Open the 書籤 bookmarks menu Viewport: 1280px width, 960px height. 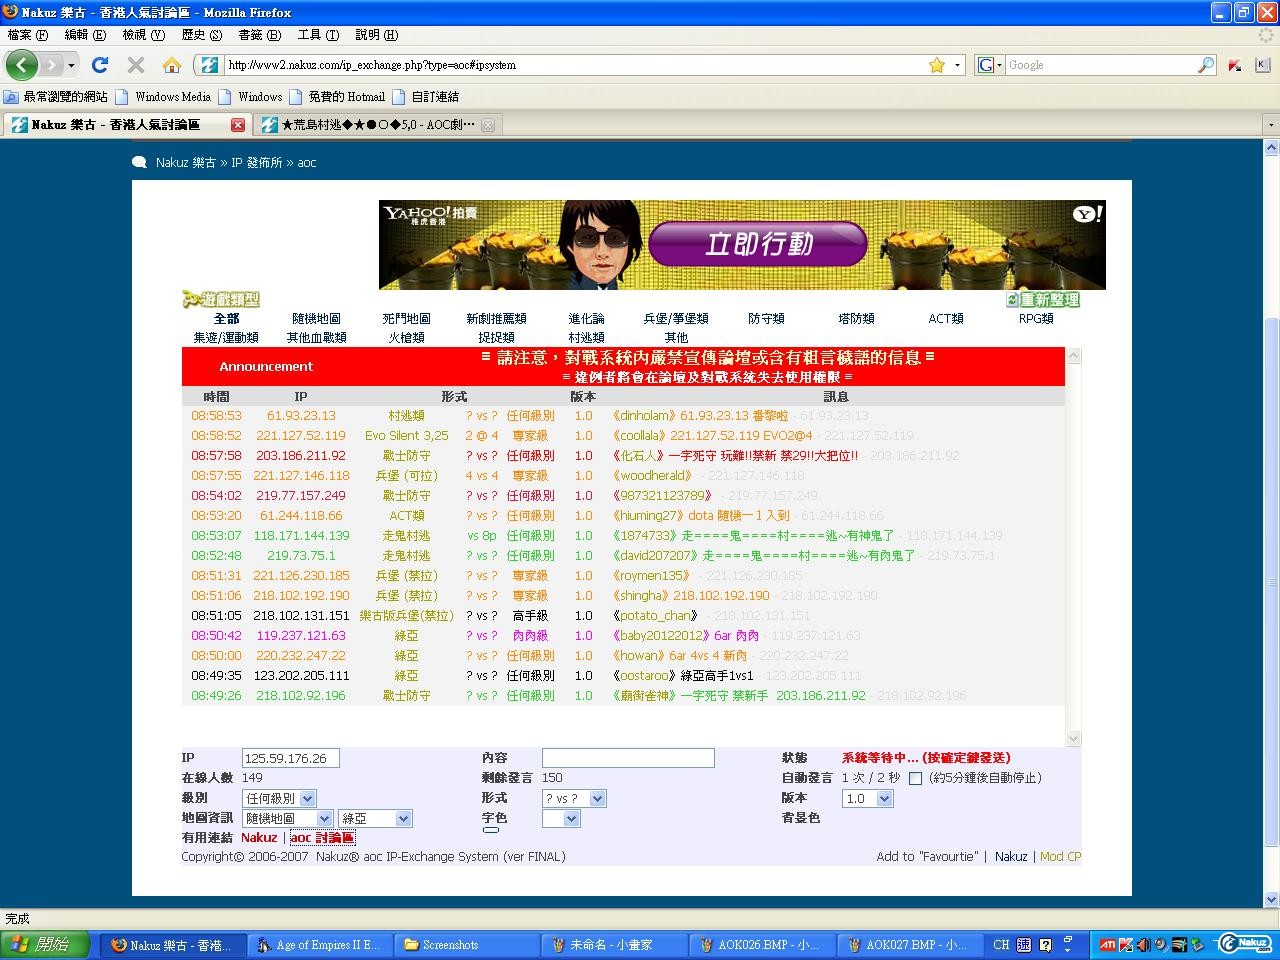click(259, 35)
